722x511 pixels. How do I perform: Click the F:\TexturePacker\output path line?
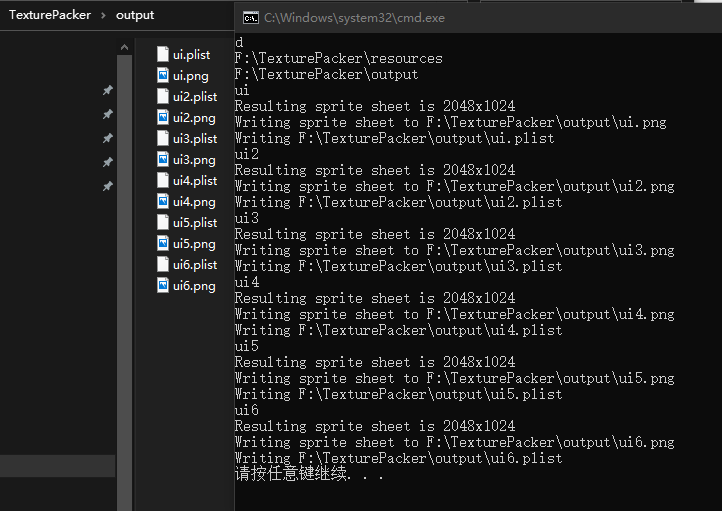click(326, 74)
